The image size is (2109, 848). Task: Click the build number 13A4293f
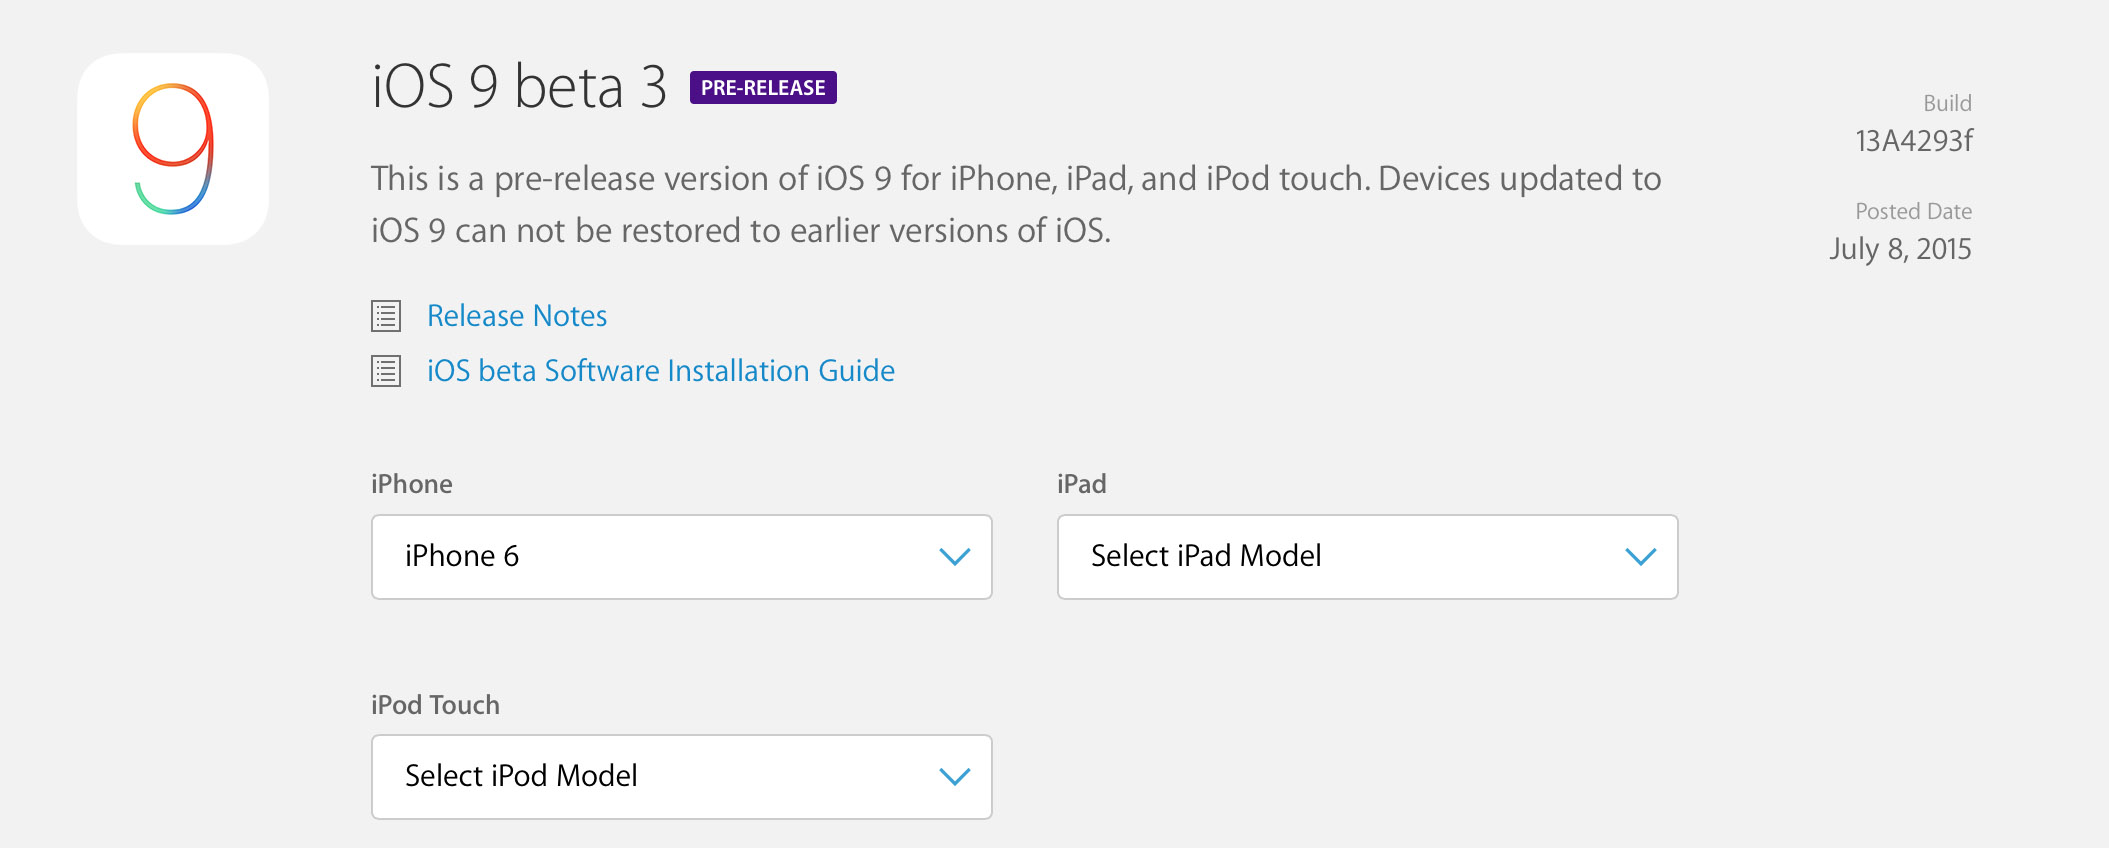[1914, 141]
